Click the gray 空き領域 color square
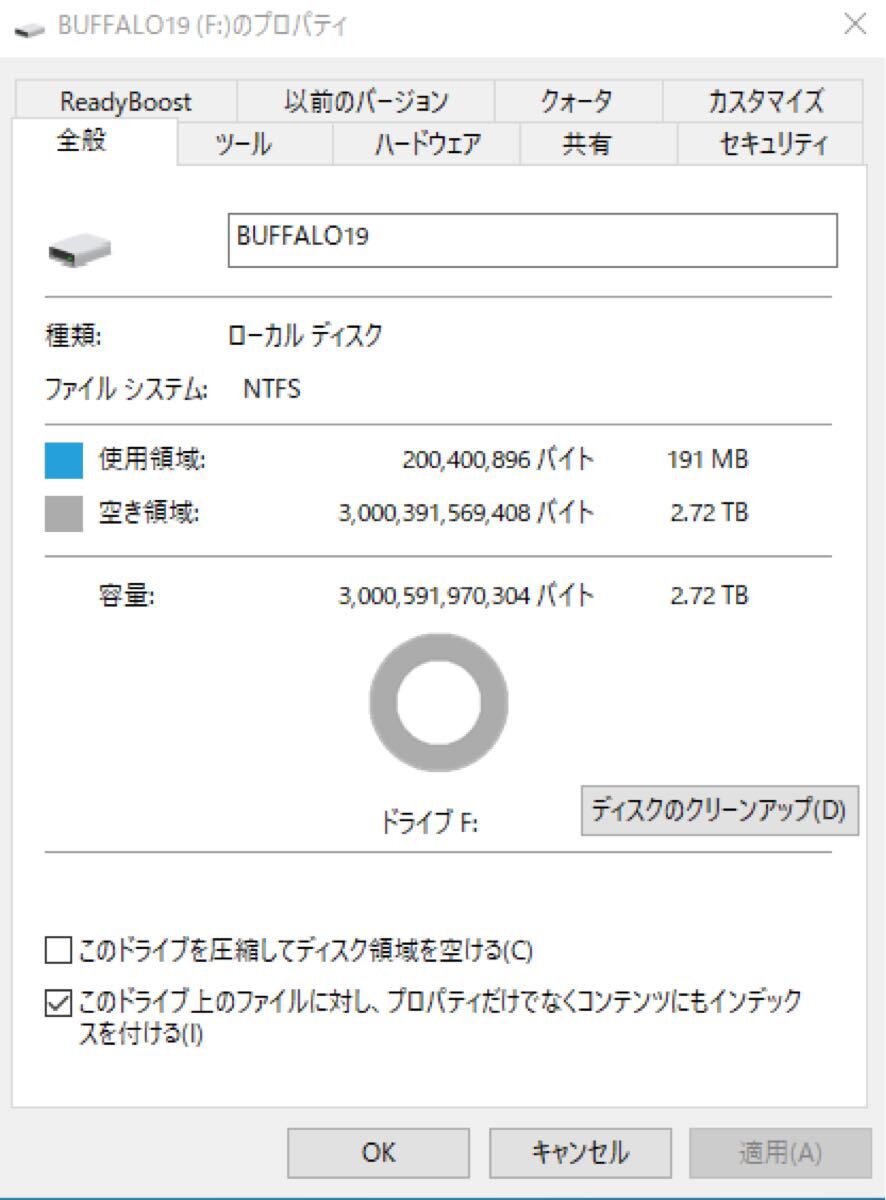Viewport: 886px width, 1200px height. tap(64, 512)
